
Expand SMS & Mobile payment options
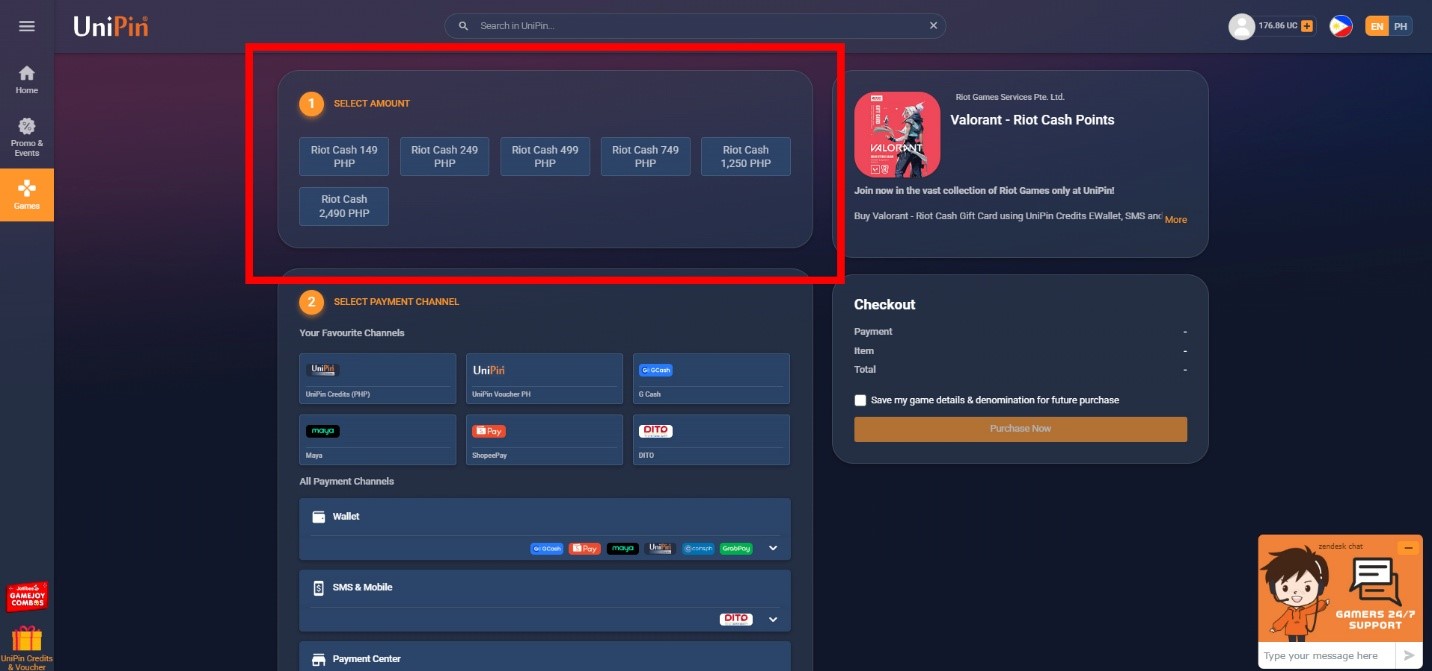click(x=771, y=619)
